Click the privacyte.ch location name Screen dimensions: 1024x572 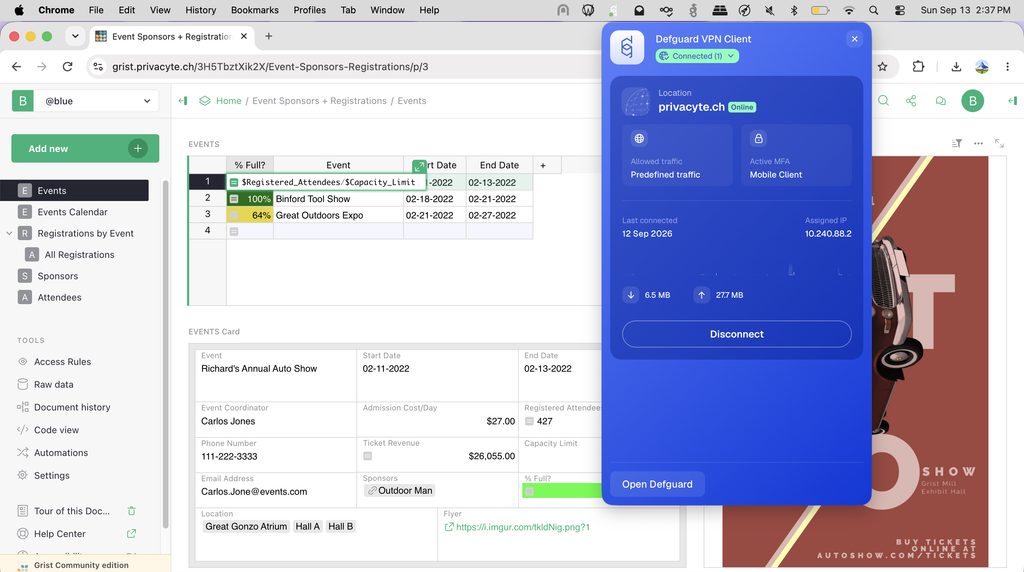click(691, 107)
